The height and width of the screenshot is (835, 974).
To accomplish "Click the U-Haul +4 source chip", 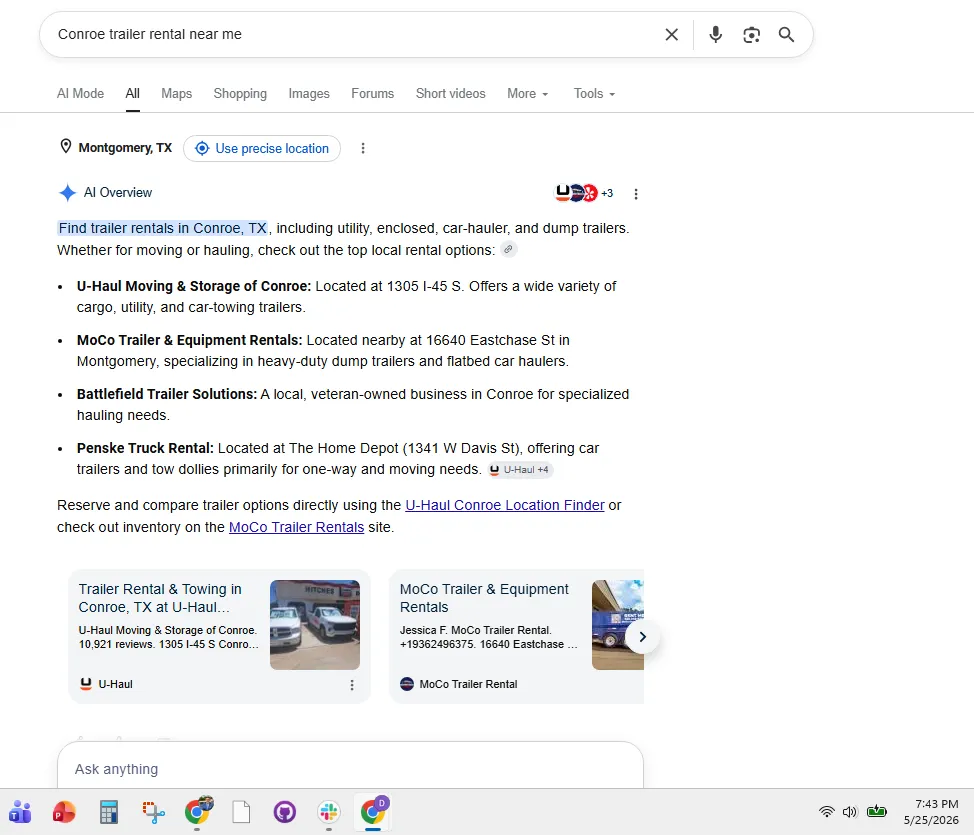I will tap(519, 470).
